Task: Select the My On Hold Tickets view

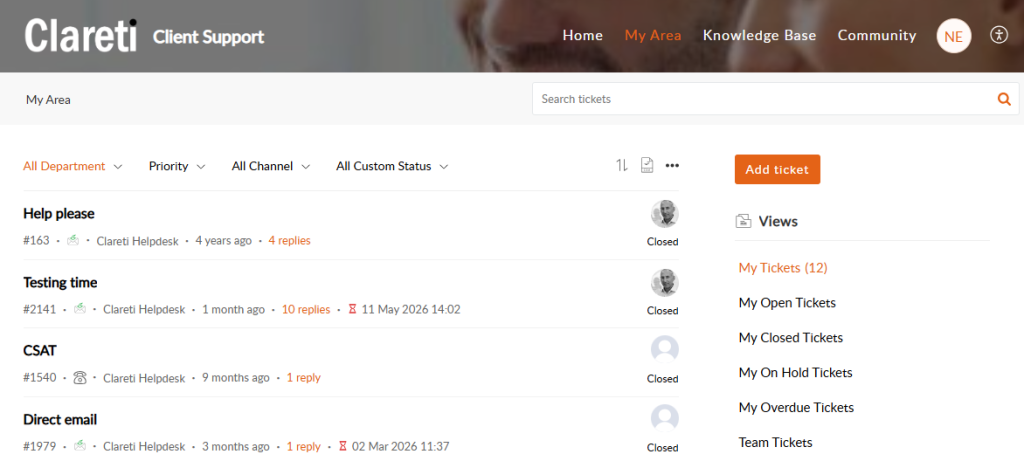Action: [x=795, y=373]
